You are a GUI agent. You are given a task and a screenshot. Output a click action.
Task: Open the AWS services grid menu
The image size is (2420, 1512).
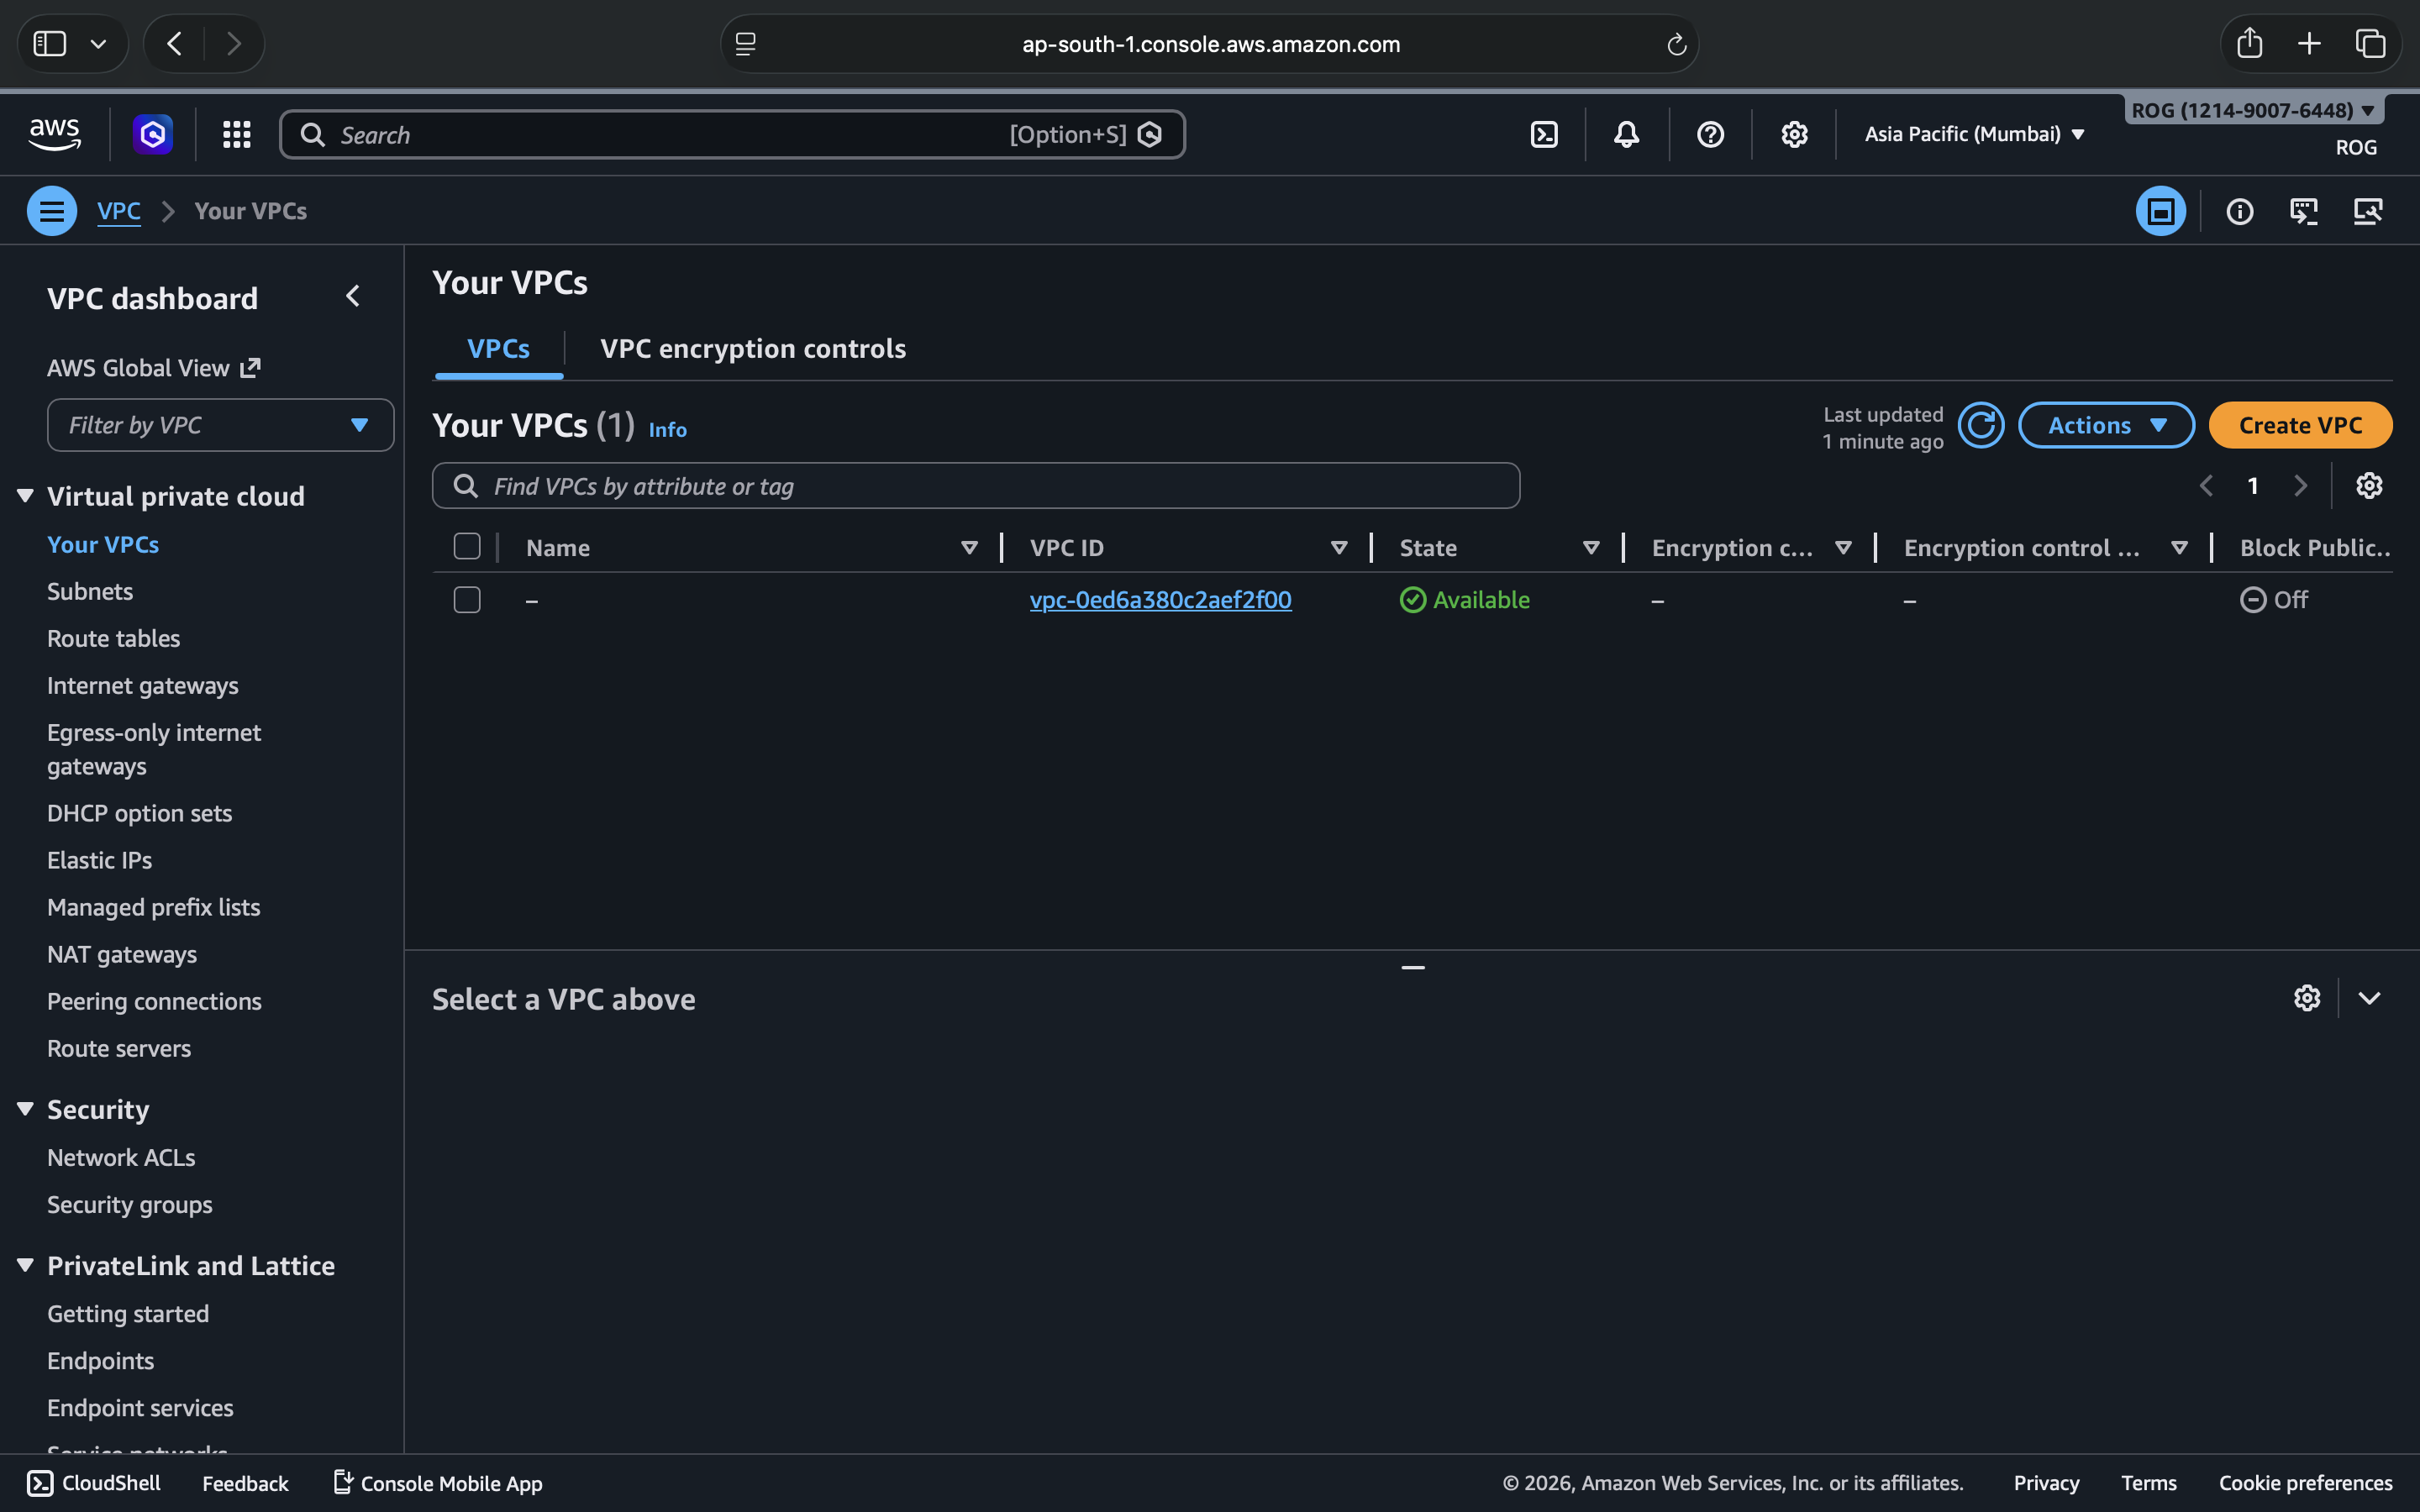coord(236,134)
